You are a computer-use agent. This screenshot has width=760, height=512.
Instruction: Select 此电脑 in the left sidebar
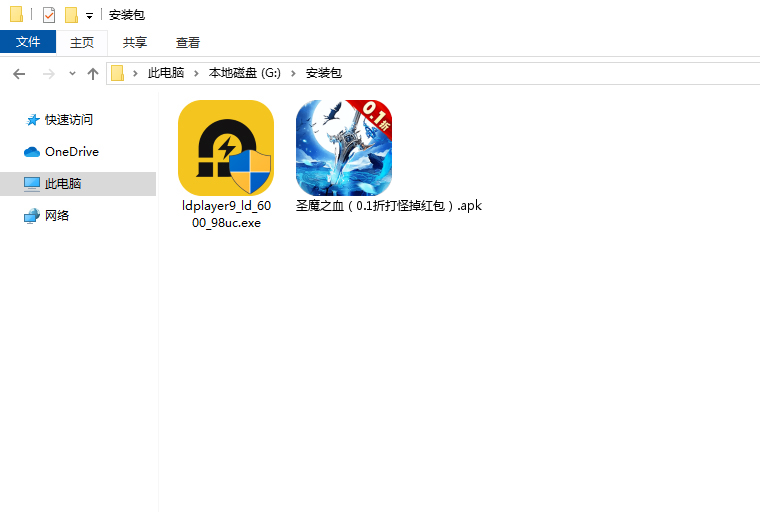(62, 184)
